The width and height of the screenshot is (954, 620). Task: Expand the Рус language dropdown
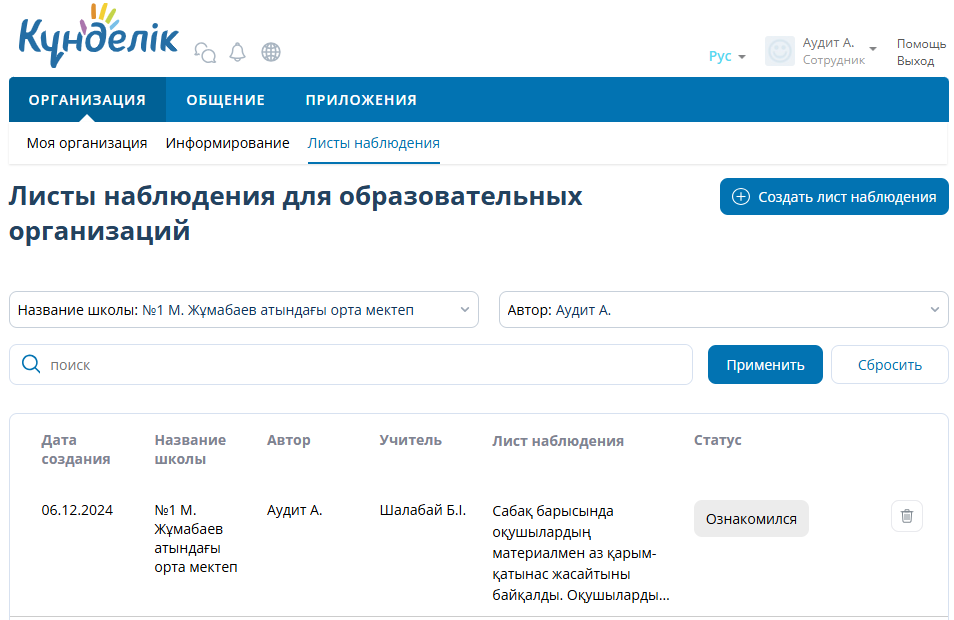pyautogui.click(x=727, y=57)
